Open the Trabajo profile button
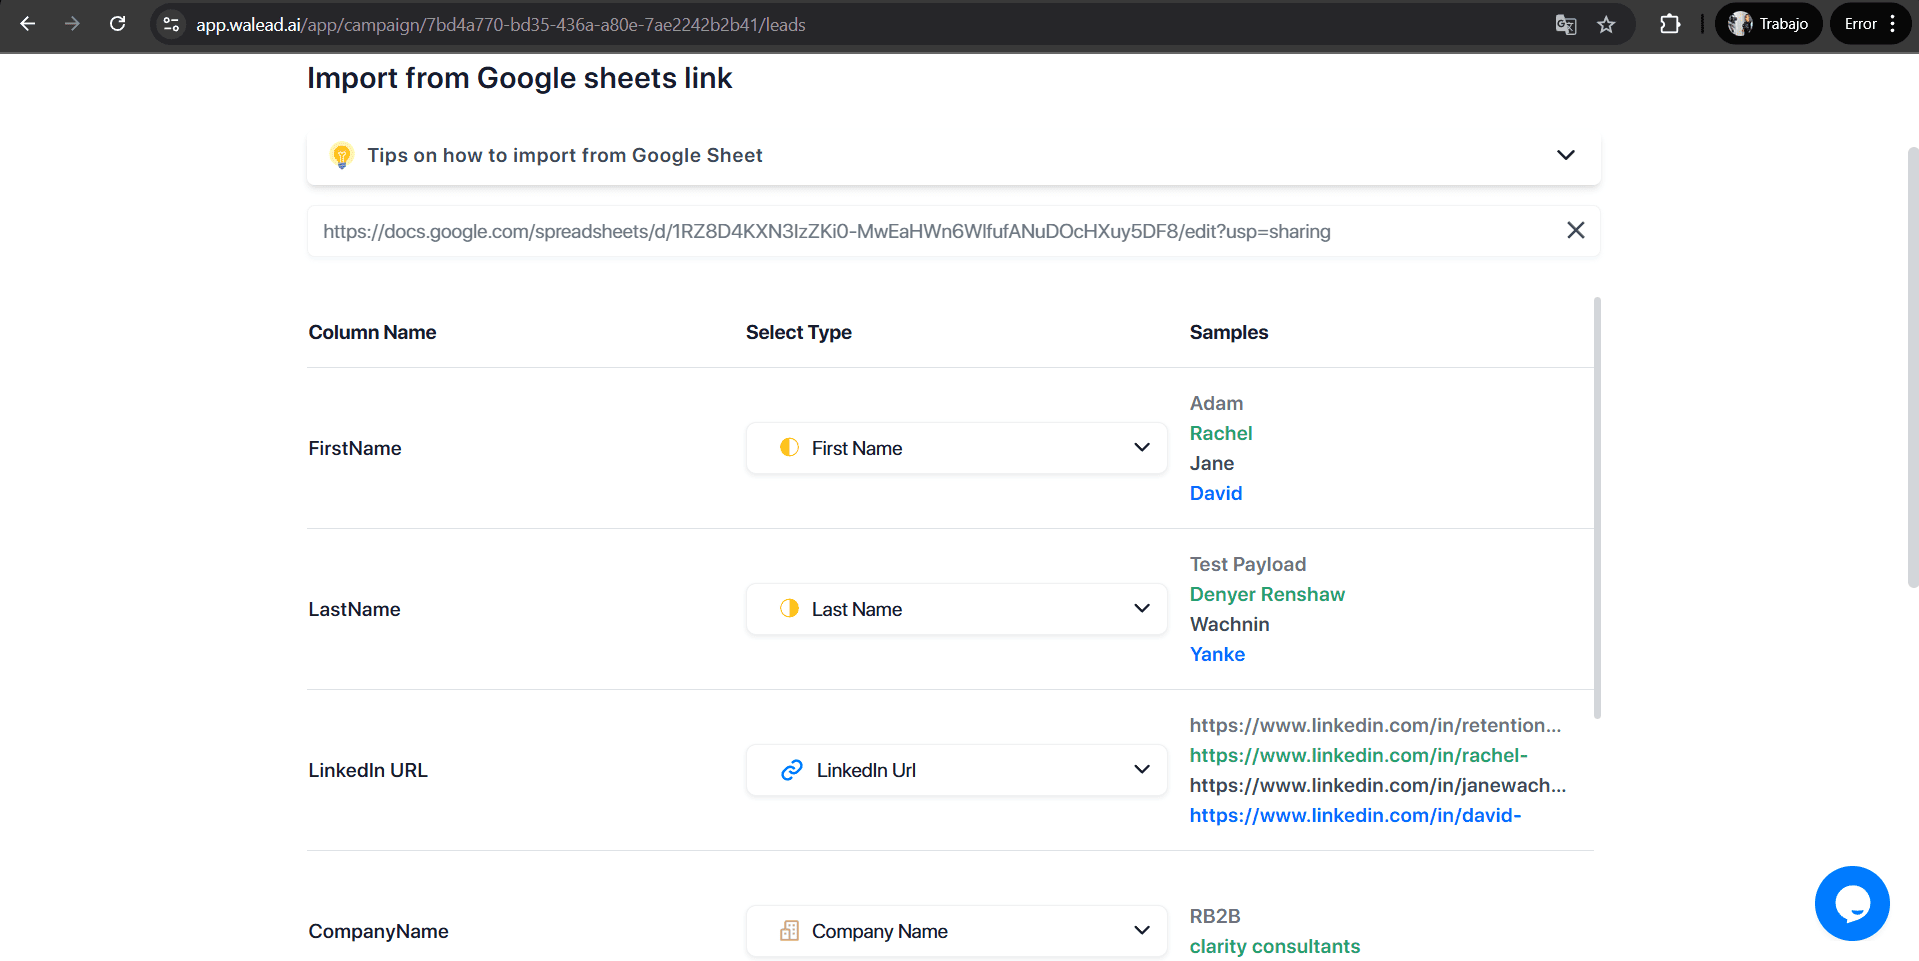Viewport: 1919px width, 961px height. coord(1768,24)
